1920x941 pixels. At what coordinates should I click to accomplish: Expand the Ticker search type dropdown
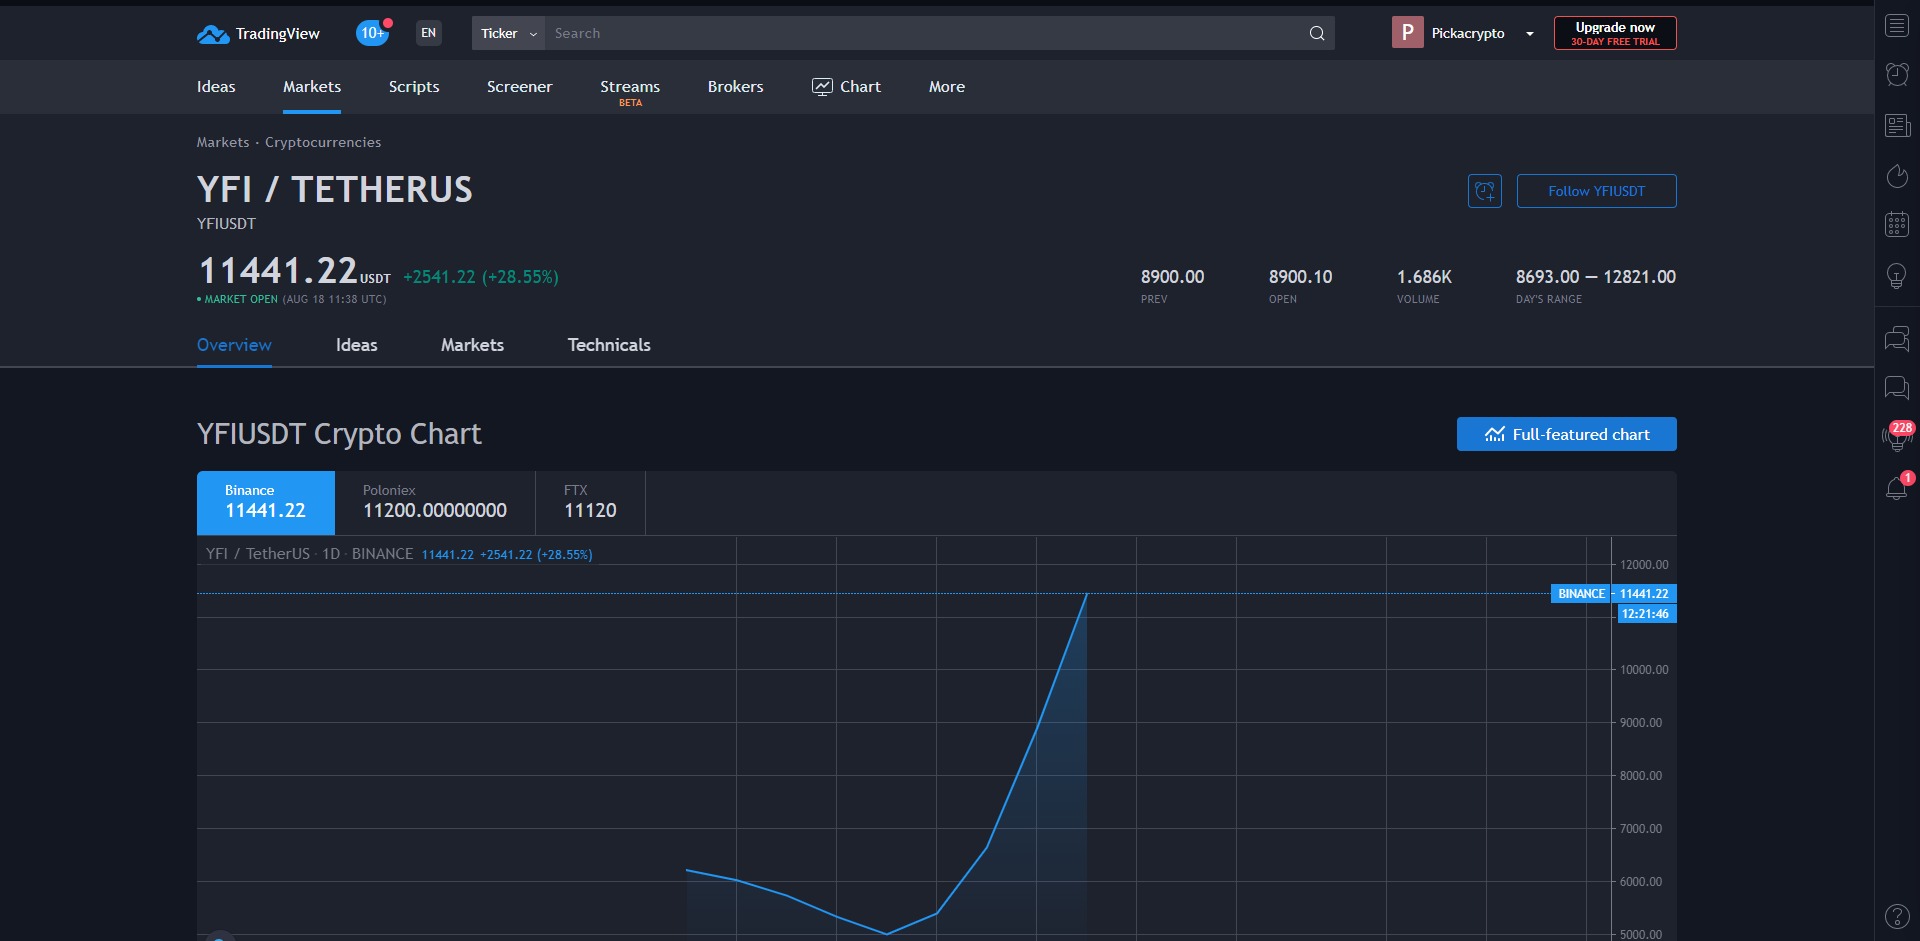tap(508, 33)
